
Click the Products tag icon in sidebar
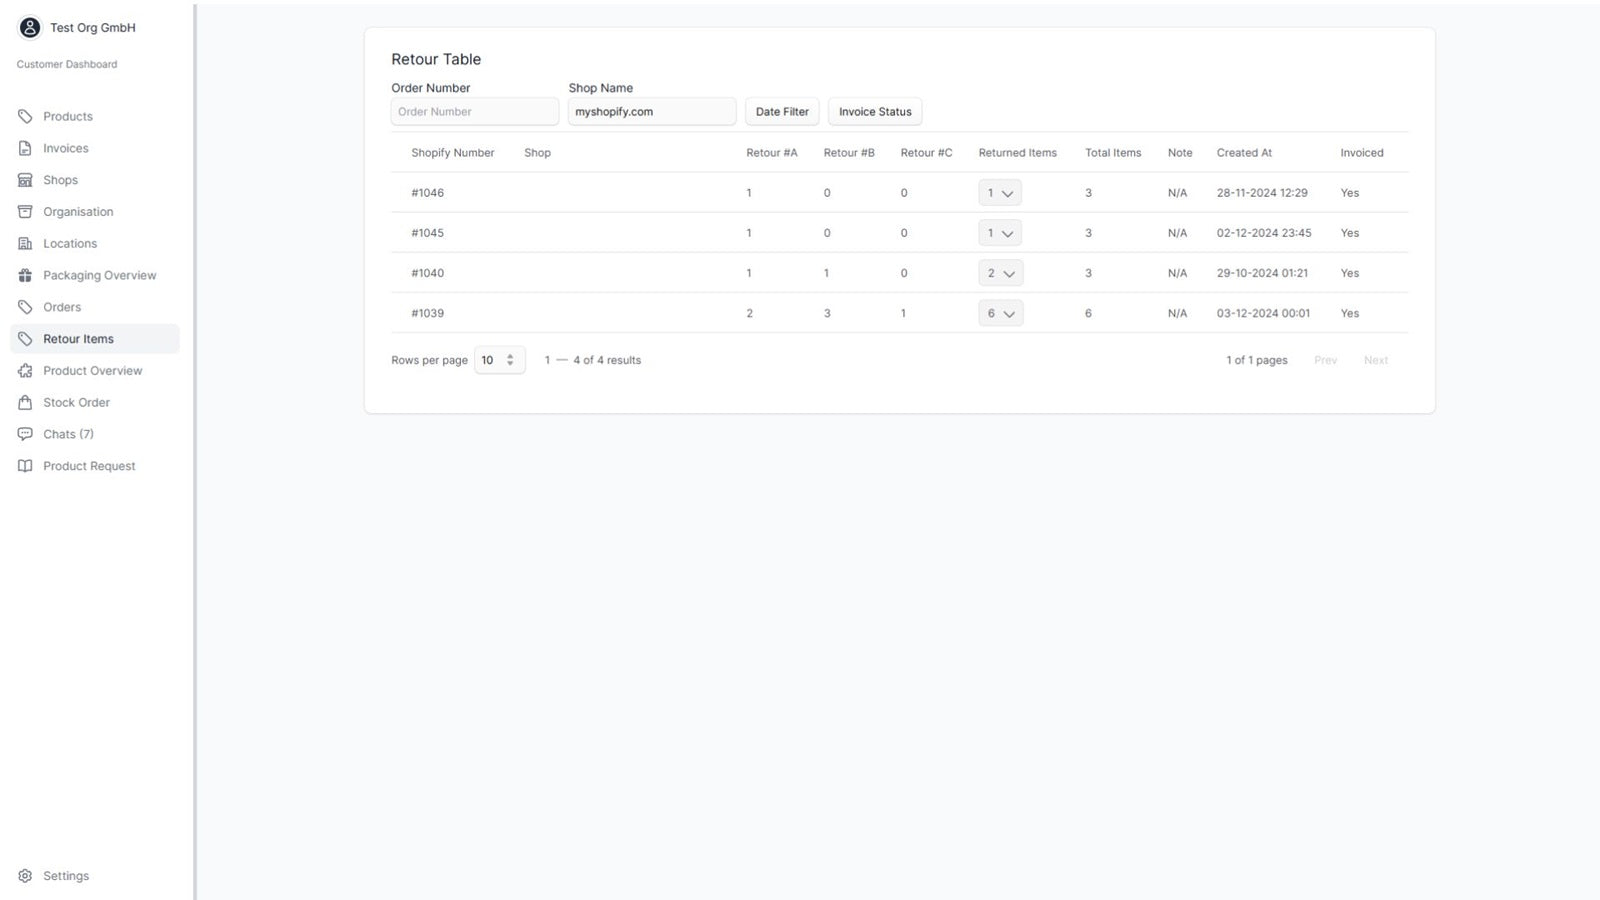tap(25, 117)
